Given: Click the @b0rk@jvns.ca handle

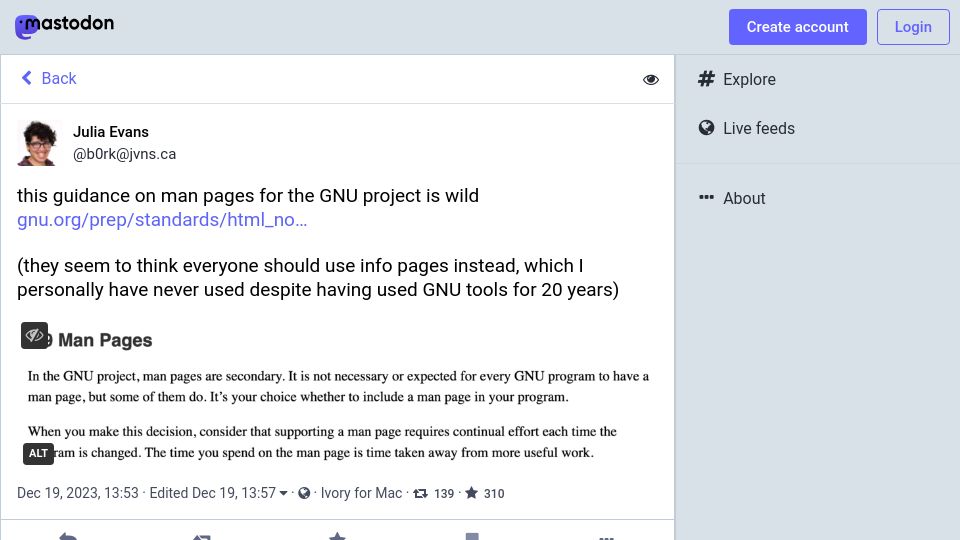Looking at the screenshot, I should click(124, 154).
